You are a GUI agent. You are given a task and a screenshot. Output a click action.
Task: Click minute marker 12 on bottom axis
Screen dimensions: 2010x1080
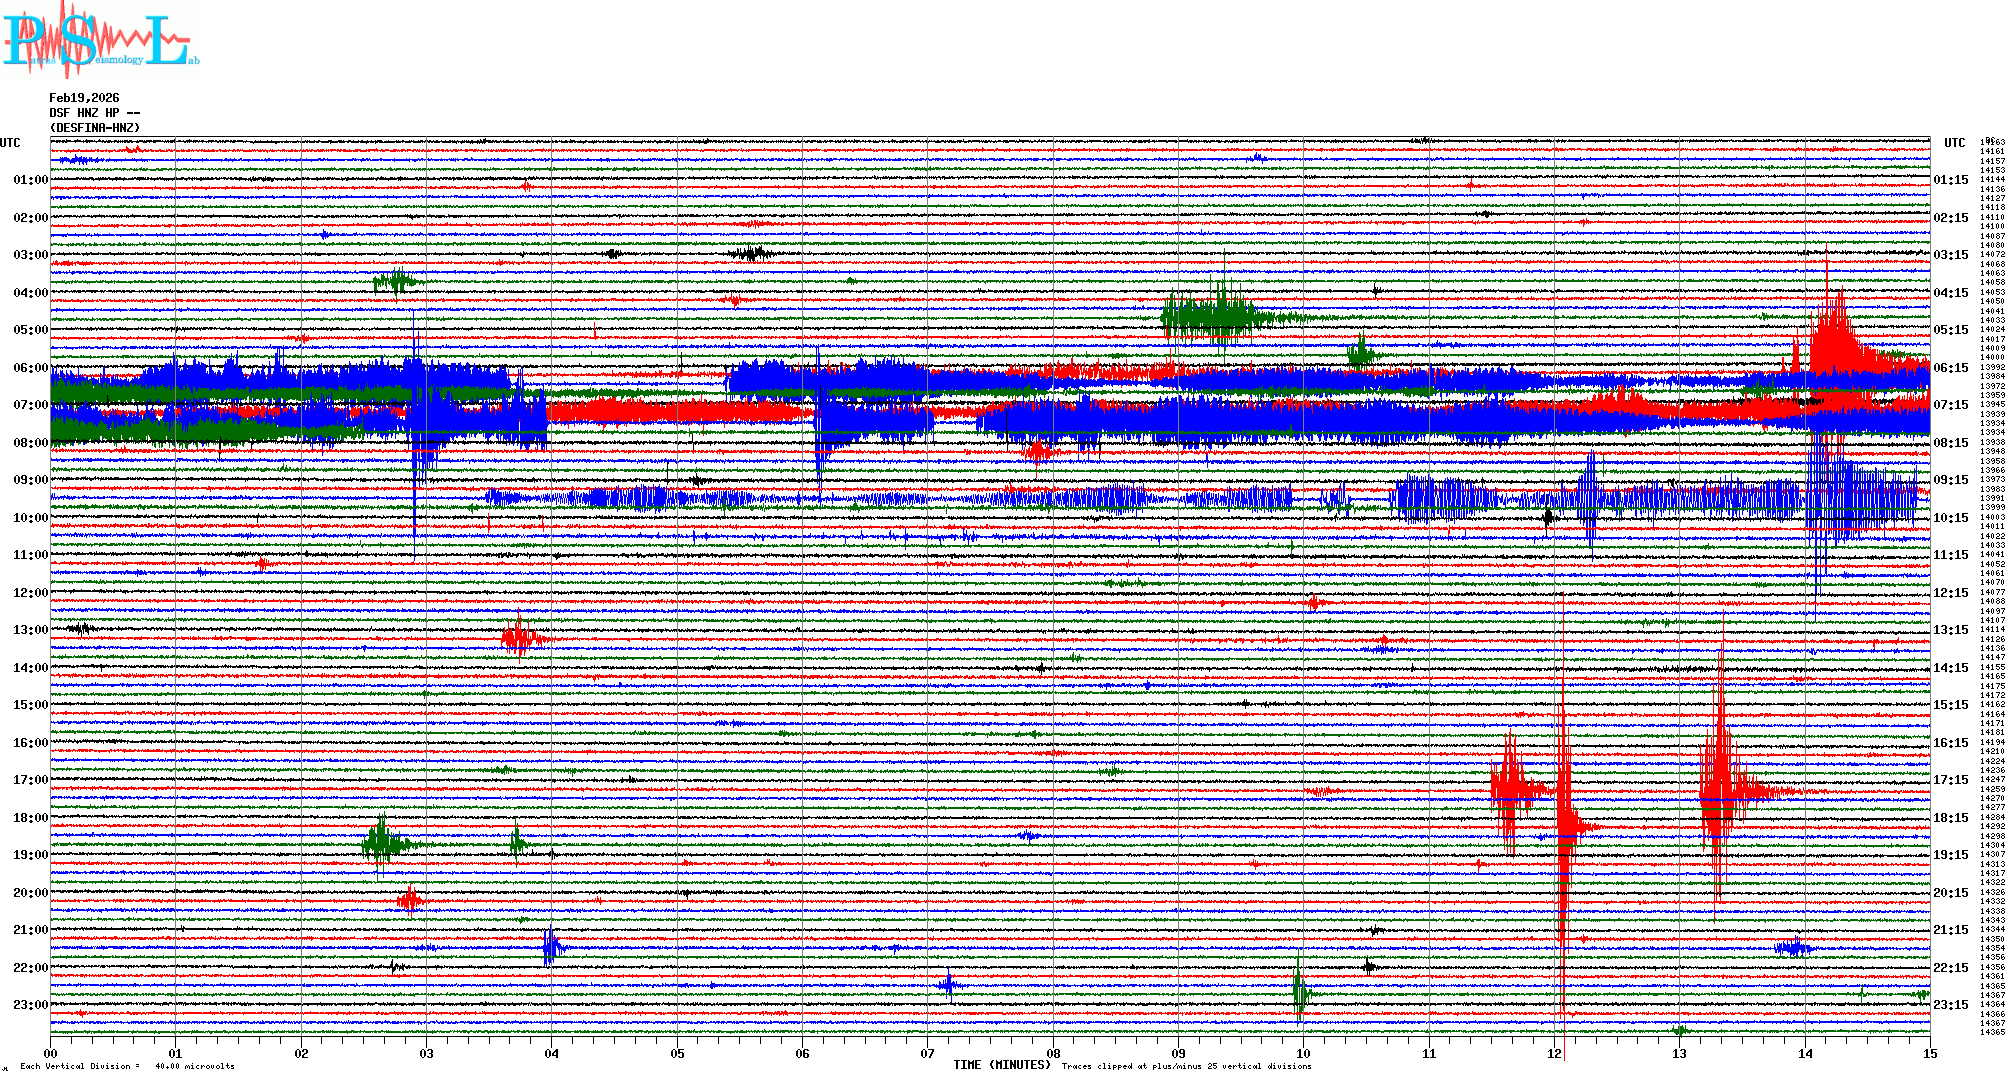[x=1555, y=1053]
